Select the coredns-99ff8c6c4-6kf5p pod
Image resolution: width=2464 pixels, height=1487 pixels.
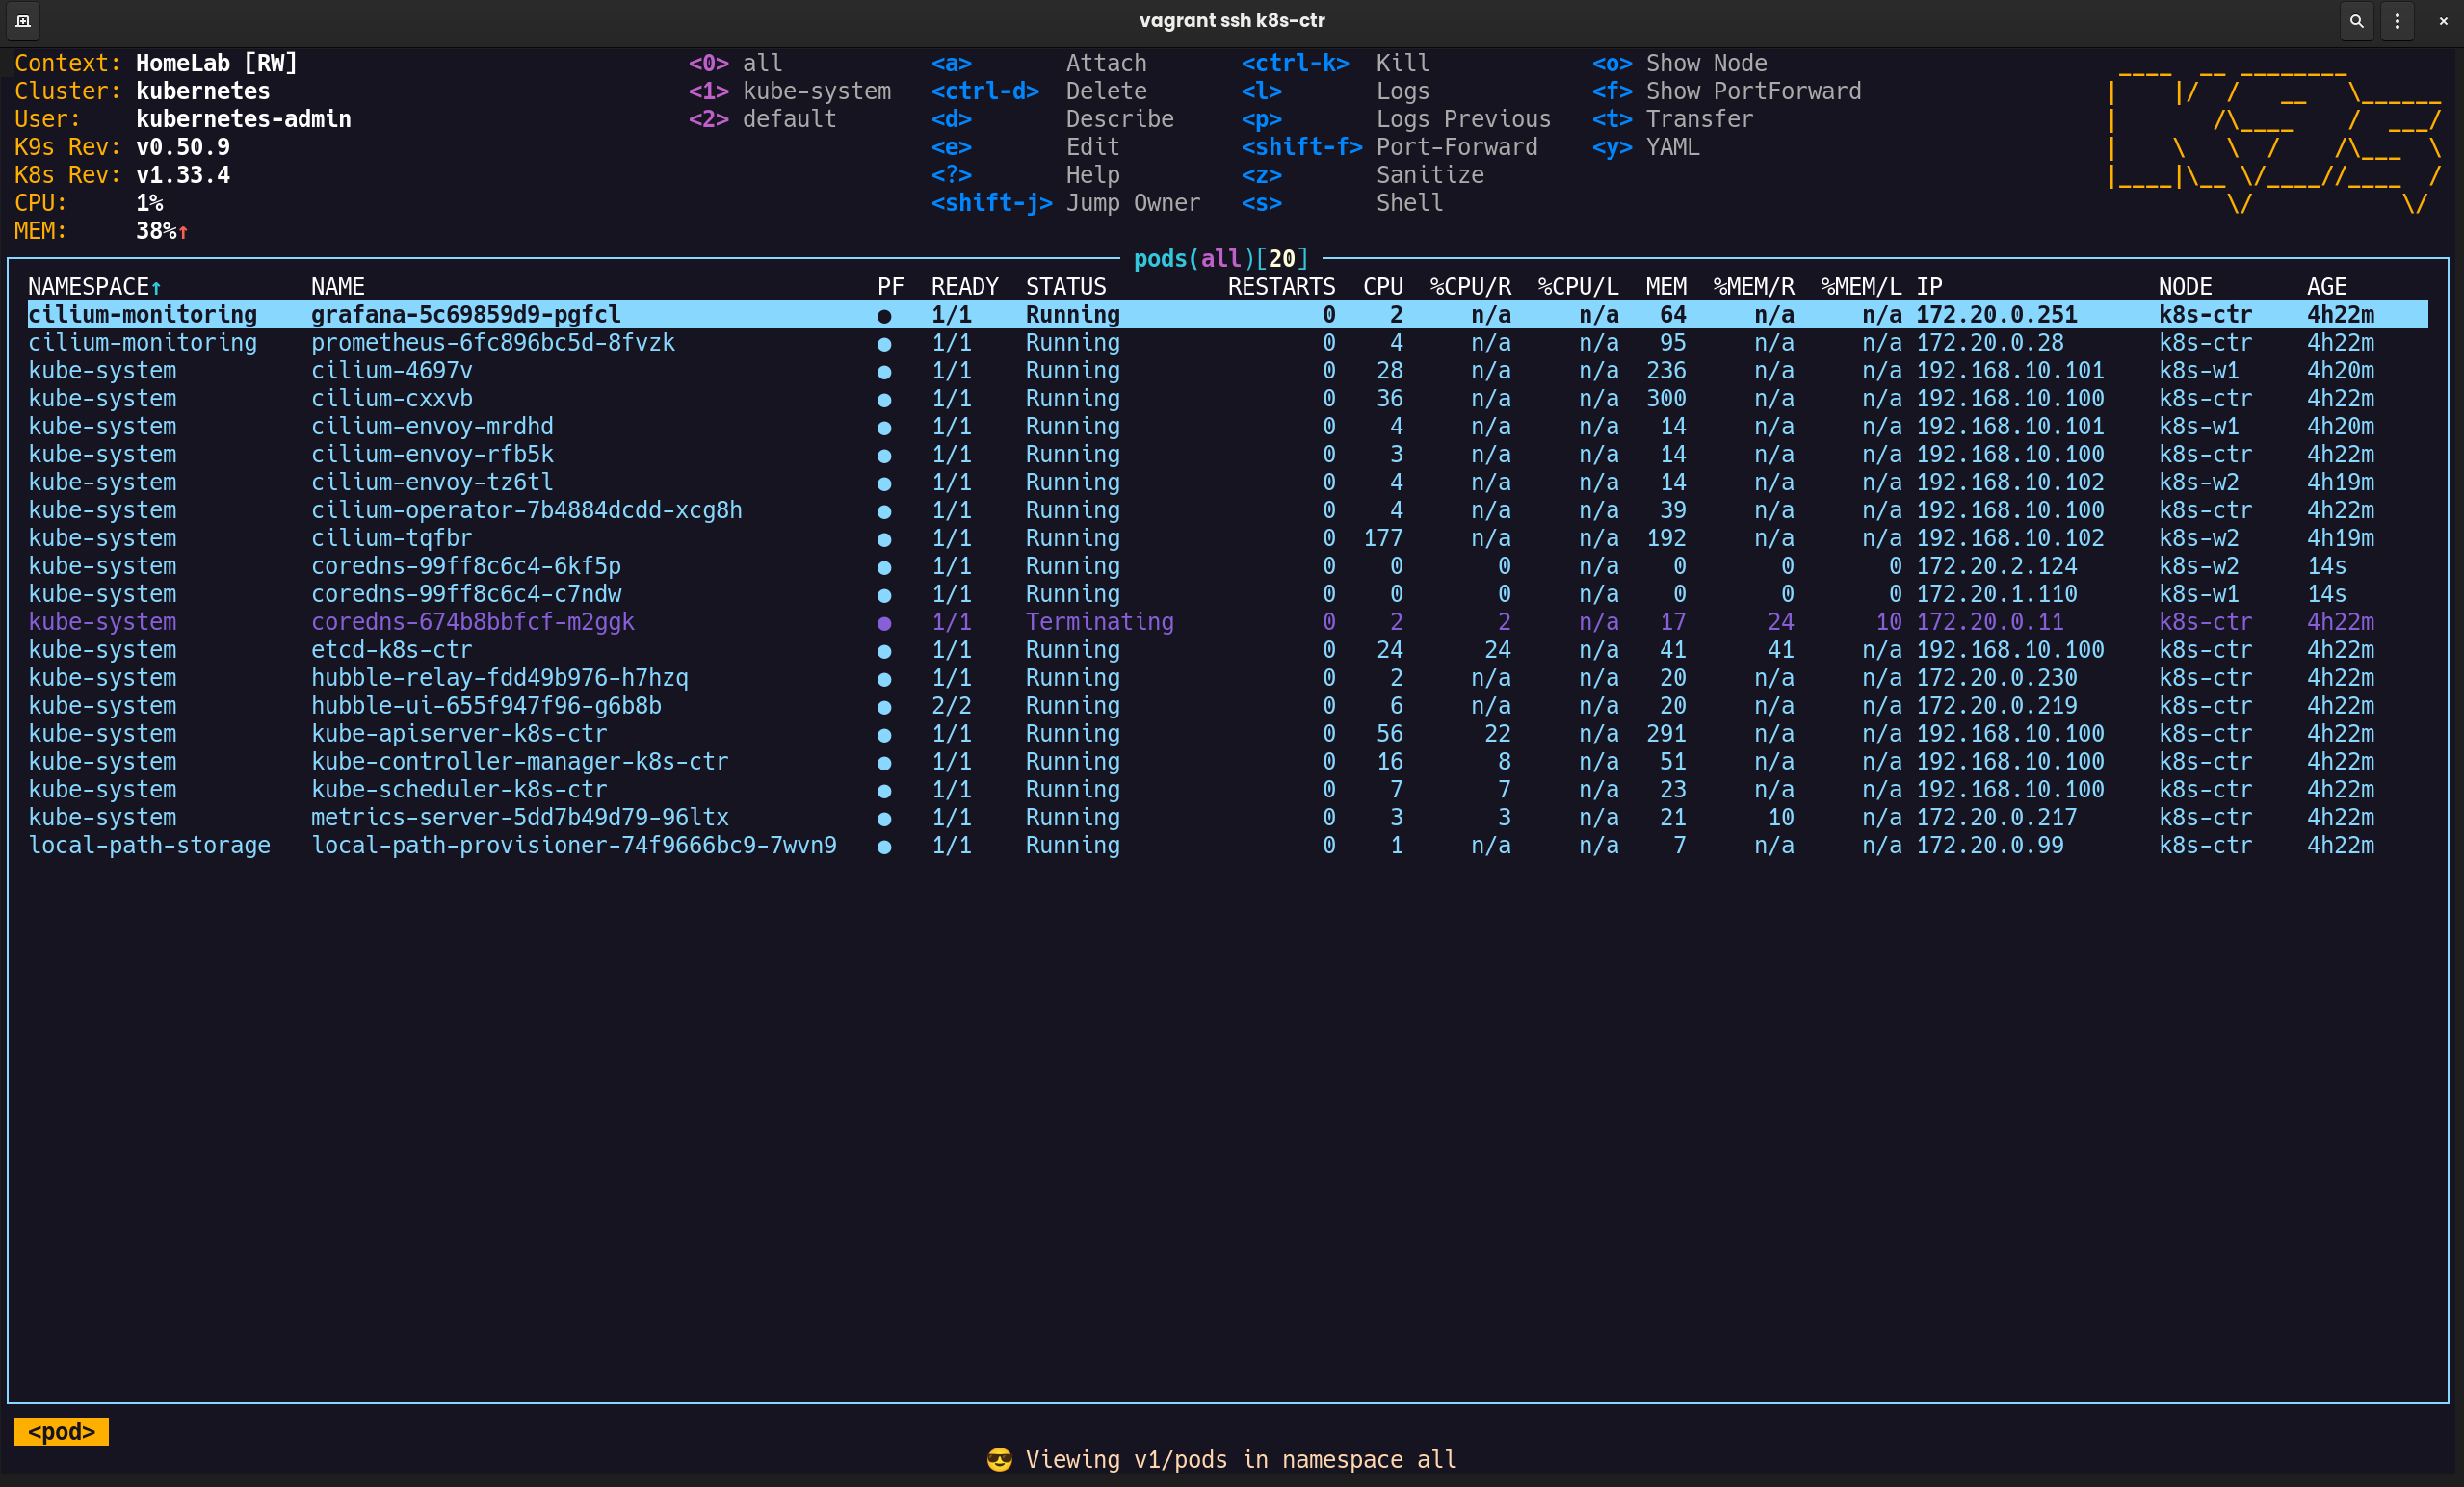1228,567
